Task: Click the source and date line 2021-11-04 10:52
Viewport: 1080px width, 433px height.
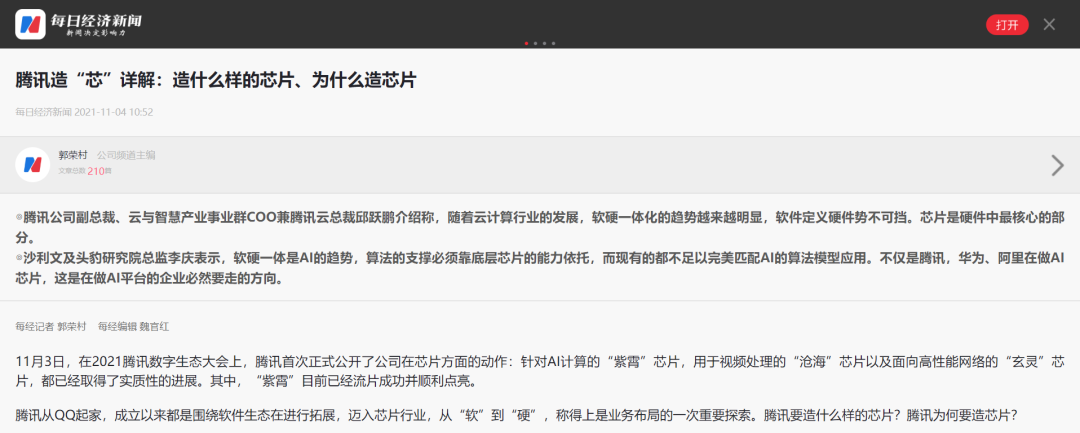Action: [x=84, y=112]
